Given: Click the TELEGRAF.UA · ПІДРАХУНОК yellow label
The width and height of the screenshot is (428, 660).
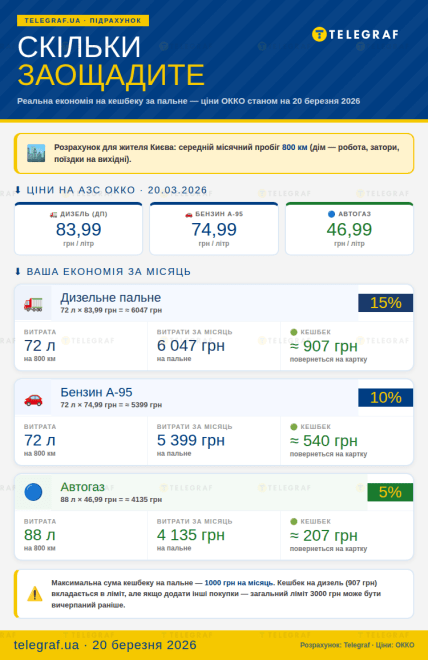Looking at the screenshot, I should click(x=83, y=21).
